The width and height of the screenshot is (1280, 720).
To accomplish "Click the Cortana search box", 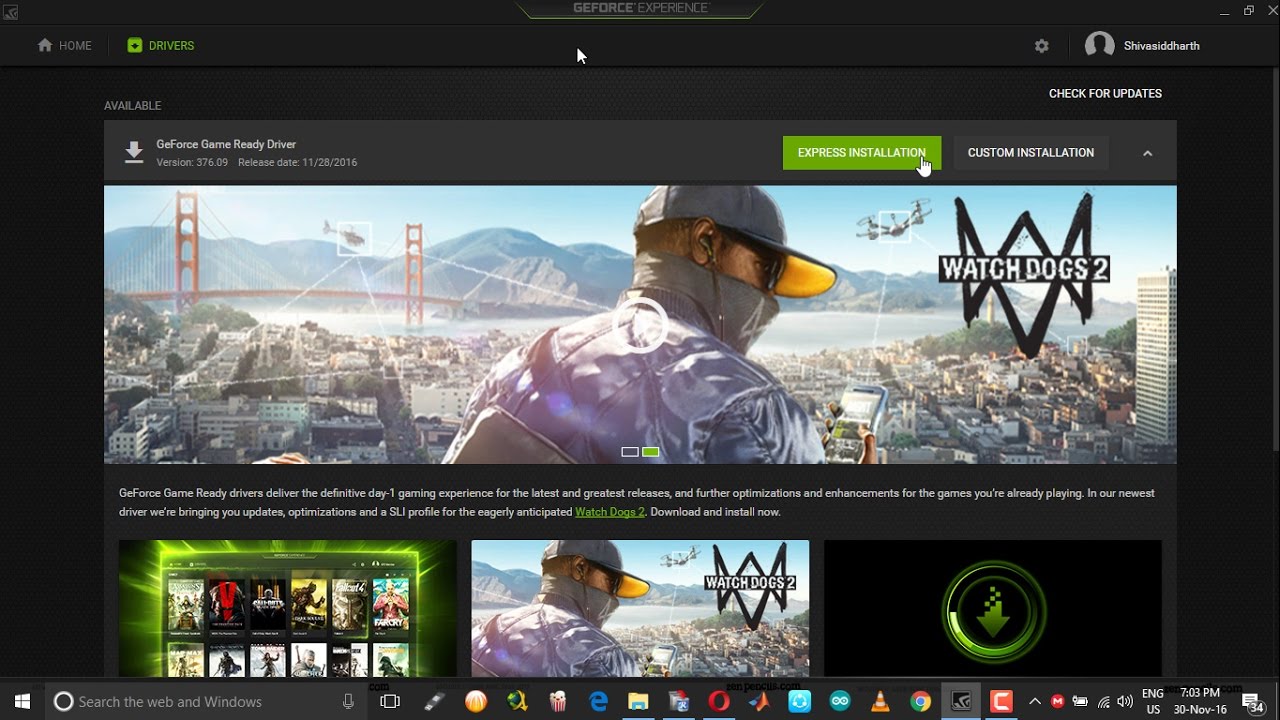I will (207, 702).
